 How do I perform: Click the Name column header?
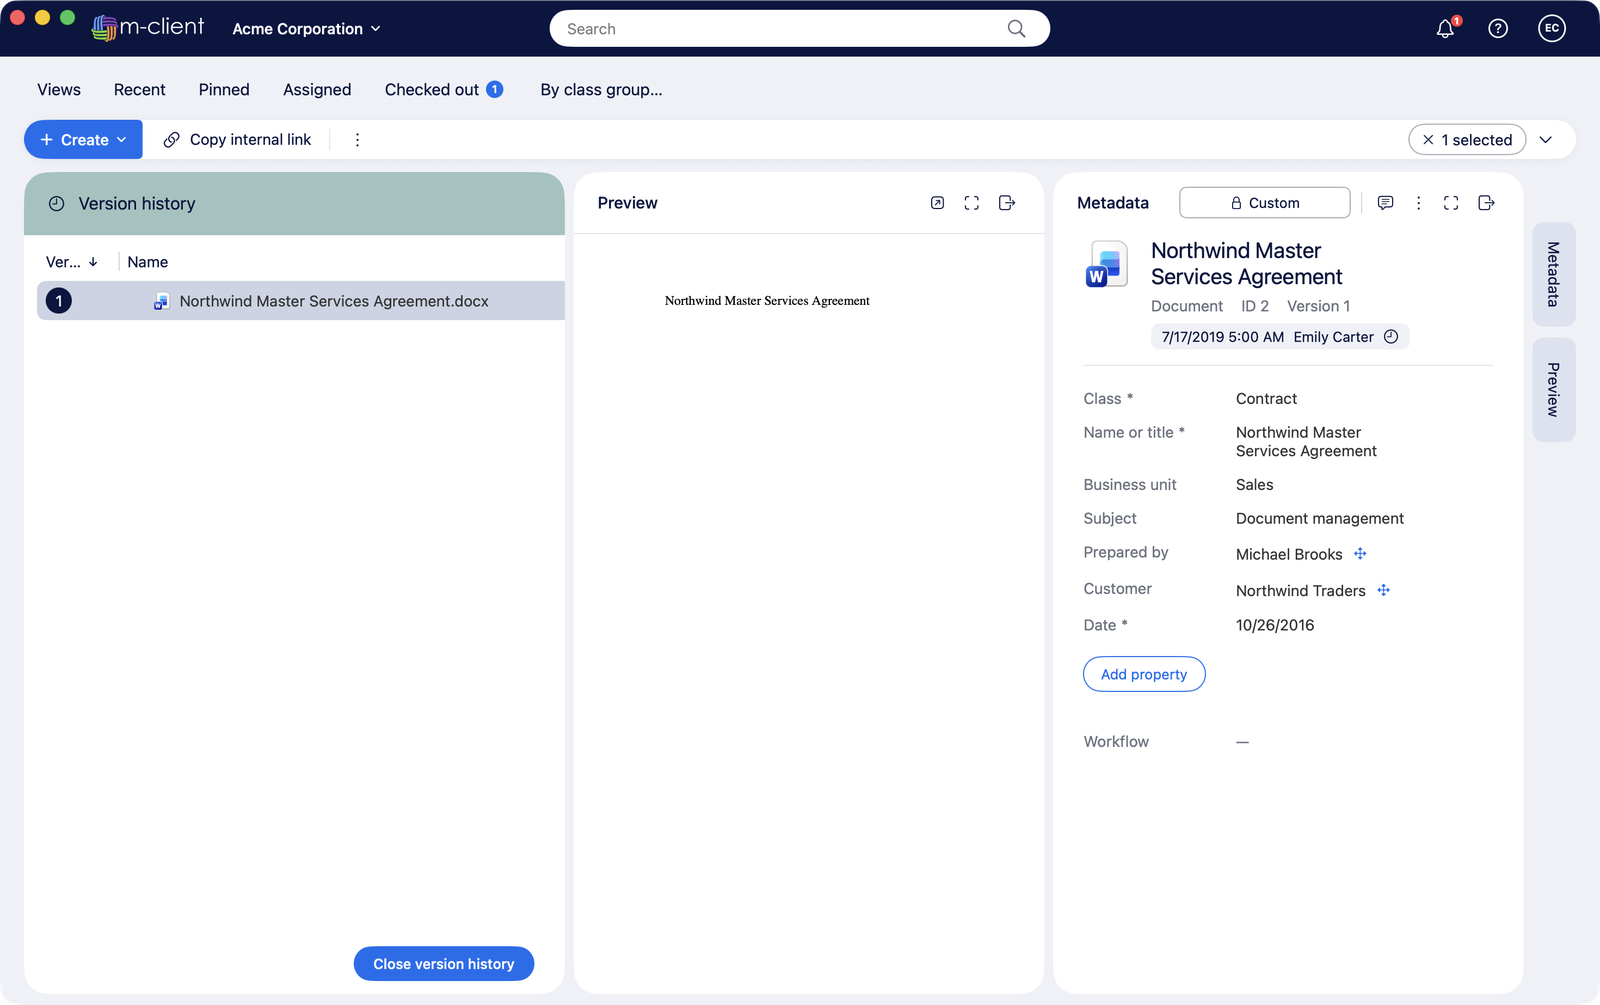click(148, 262)
